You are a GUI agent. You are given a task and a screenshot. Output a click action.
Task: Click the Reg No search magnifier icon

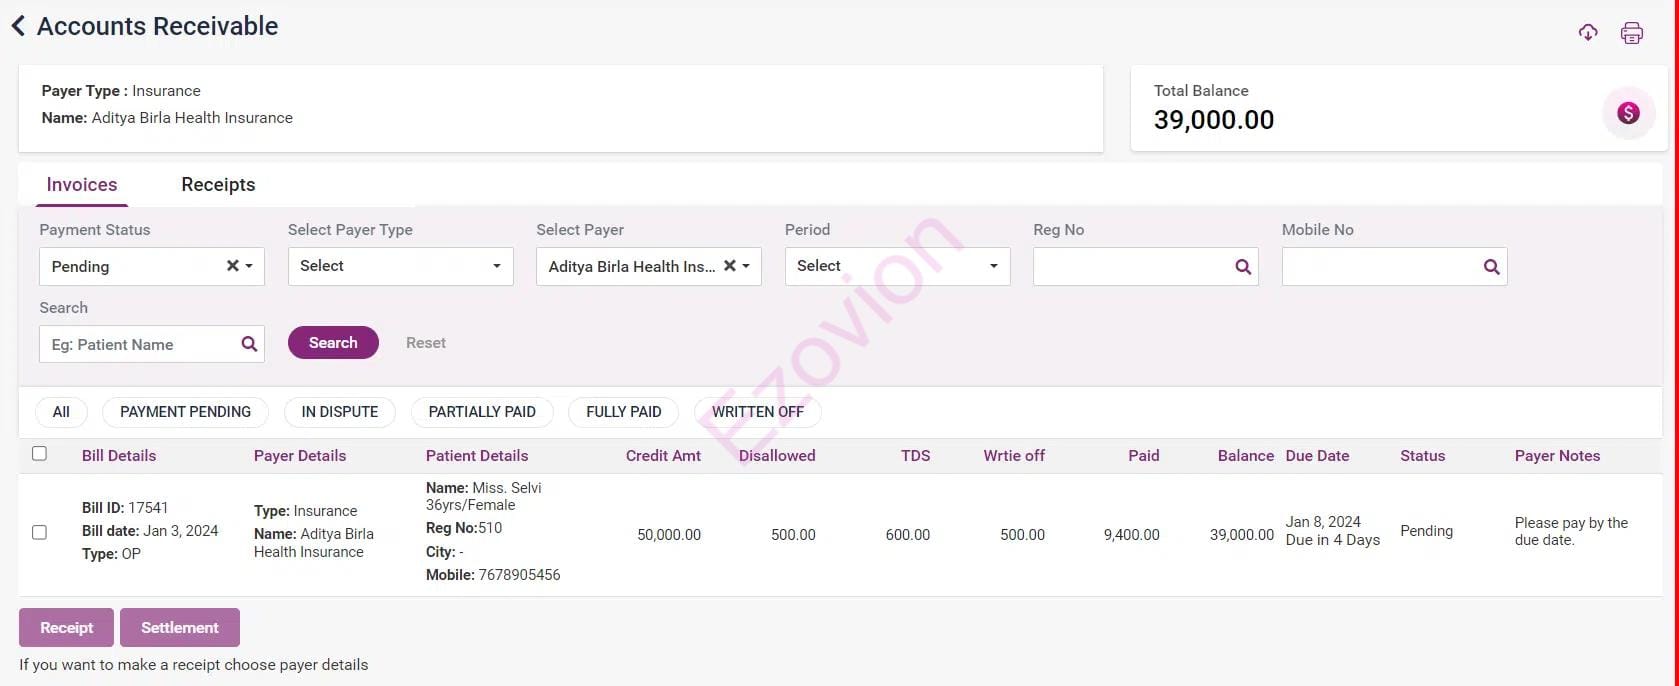1243,267
